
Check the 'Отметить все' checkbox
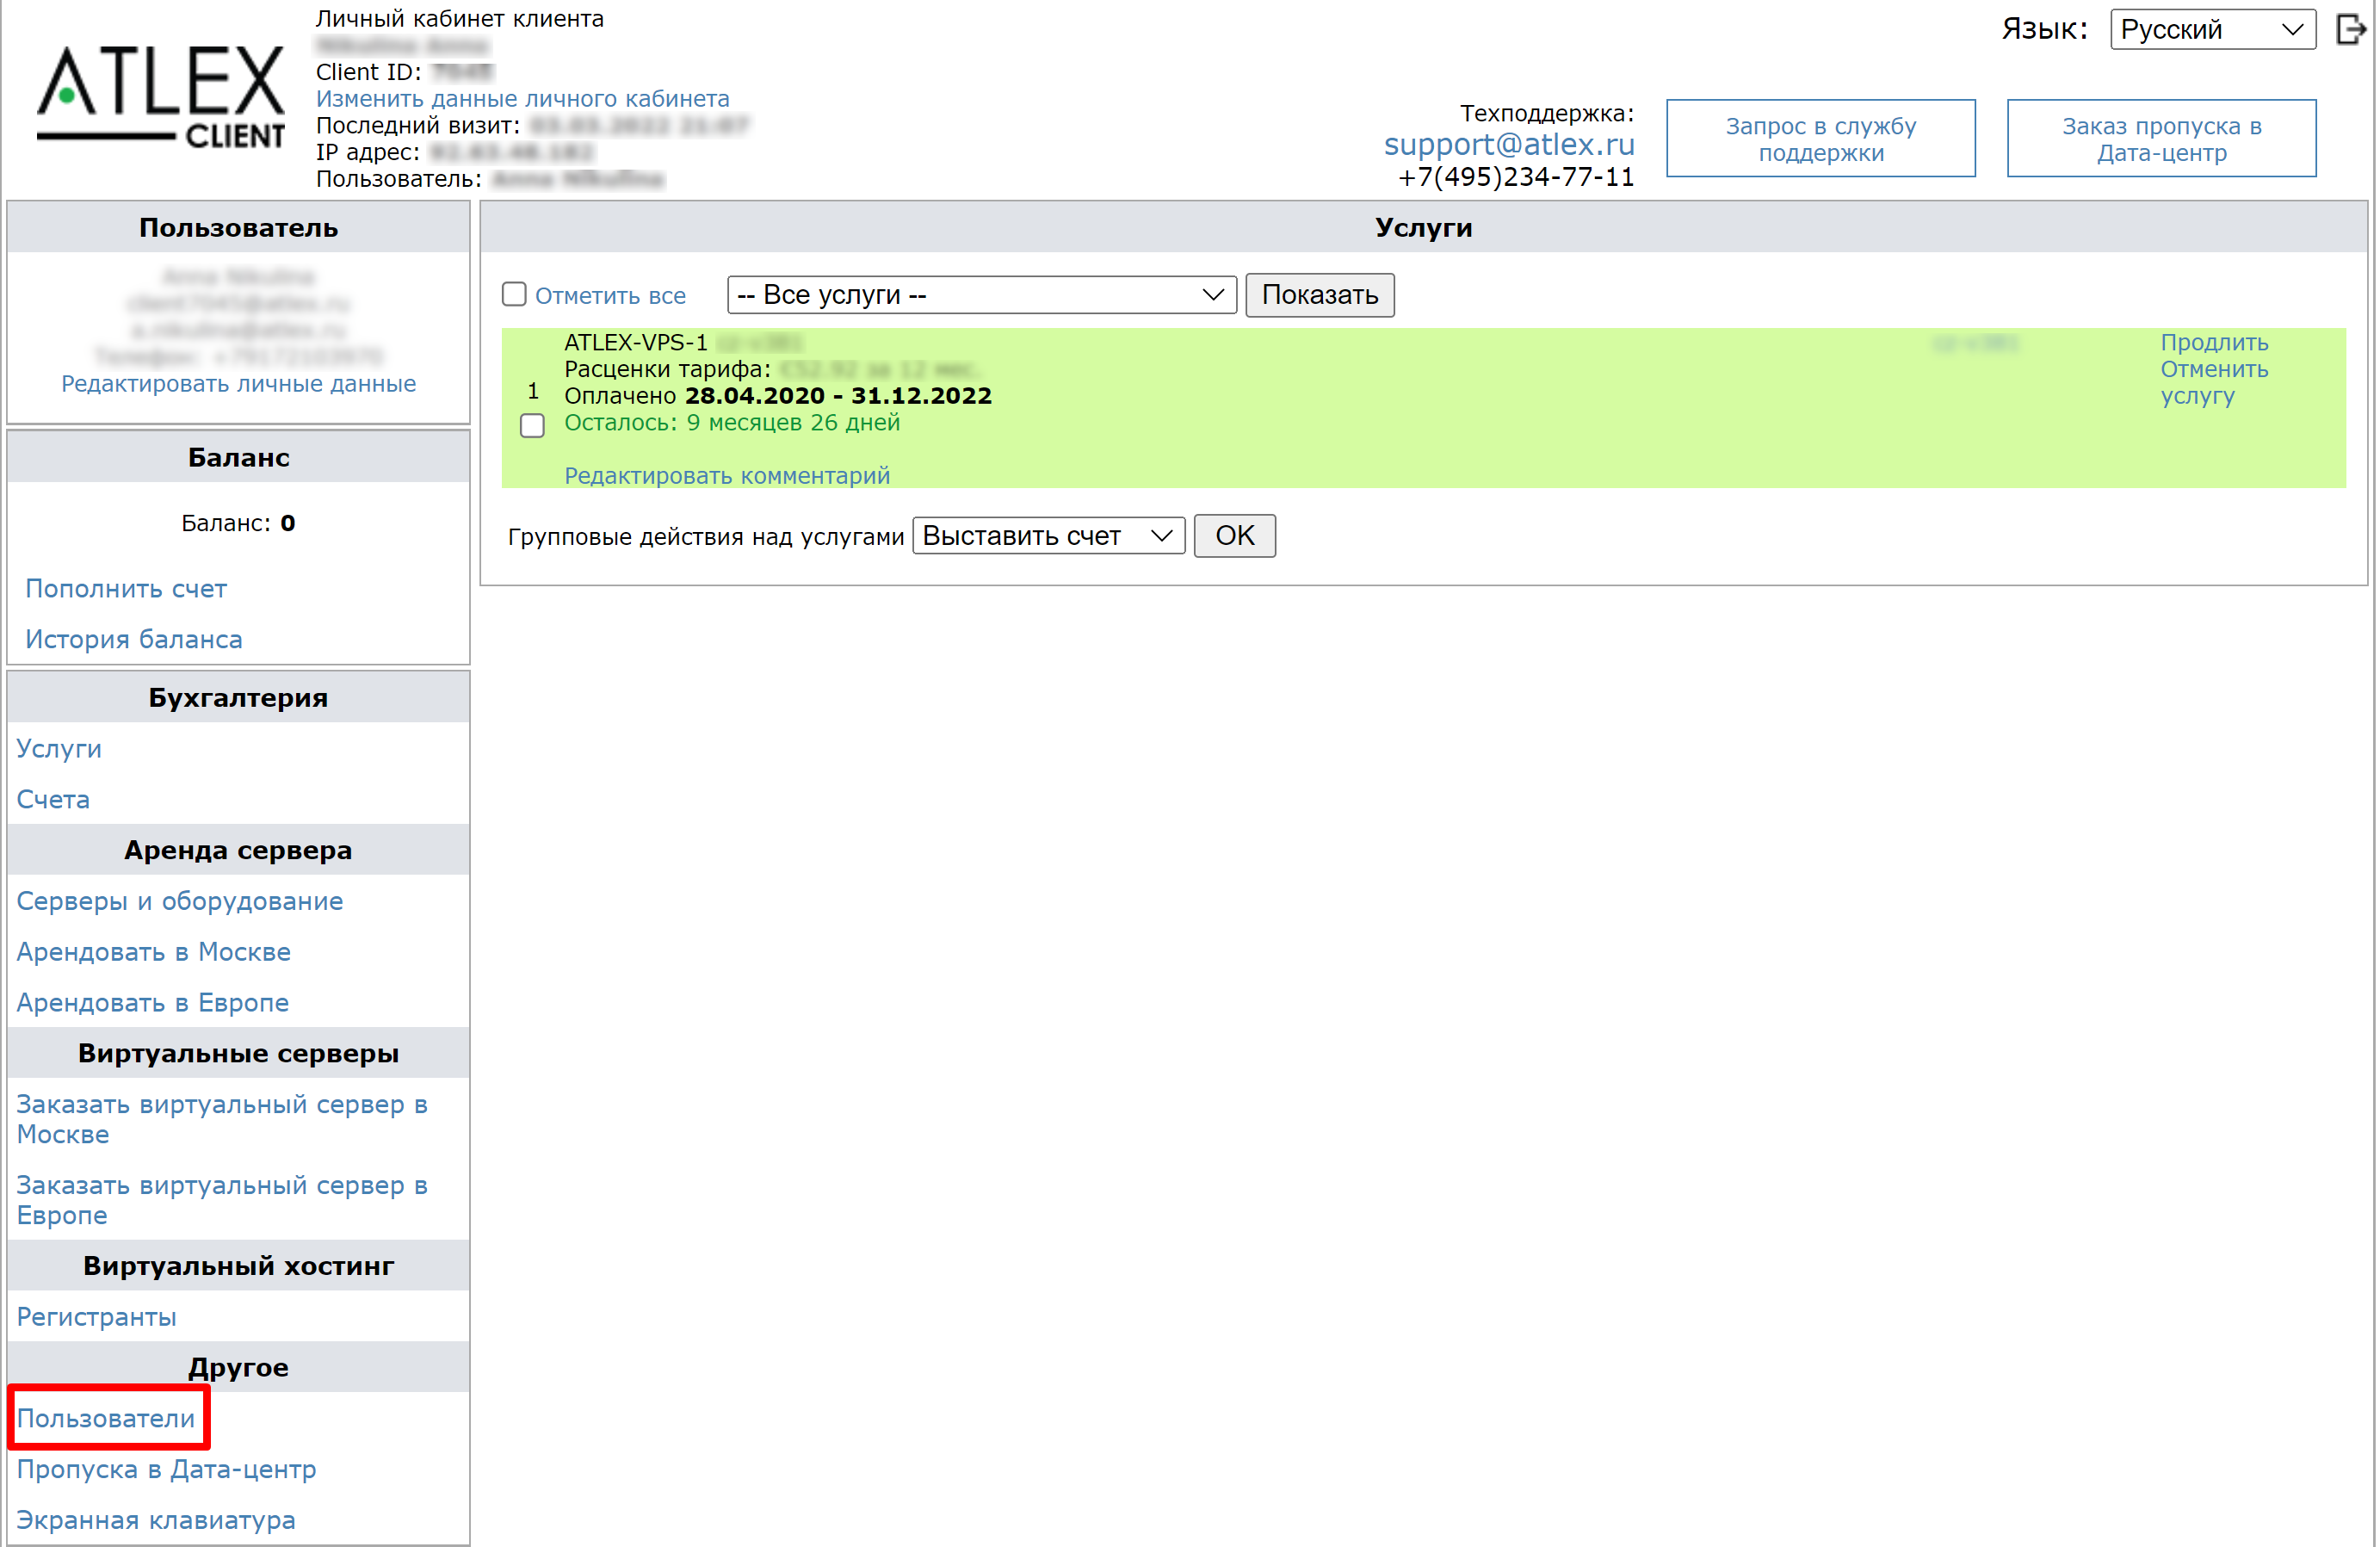coord(514,294)
